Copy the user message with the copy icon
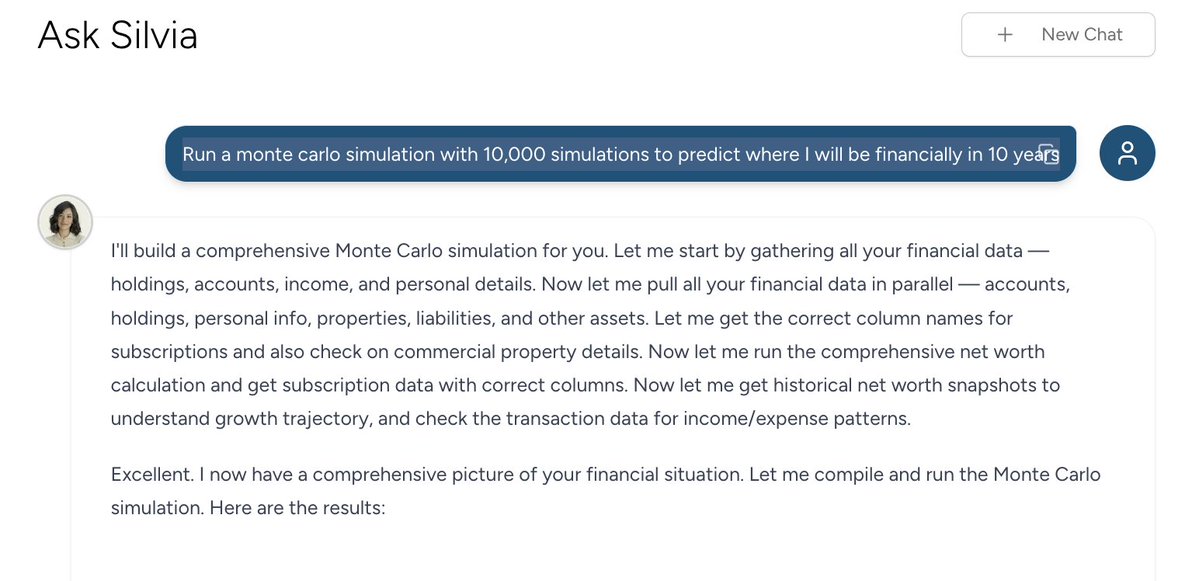This screenshot has height=581, width=1199. click(1047, 153)
